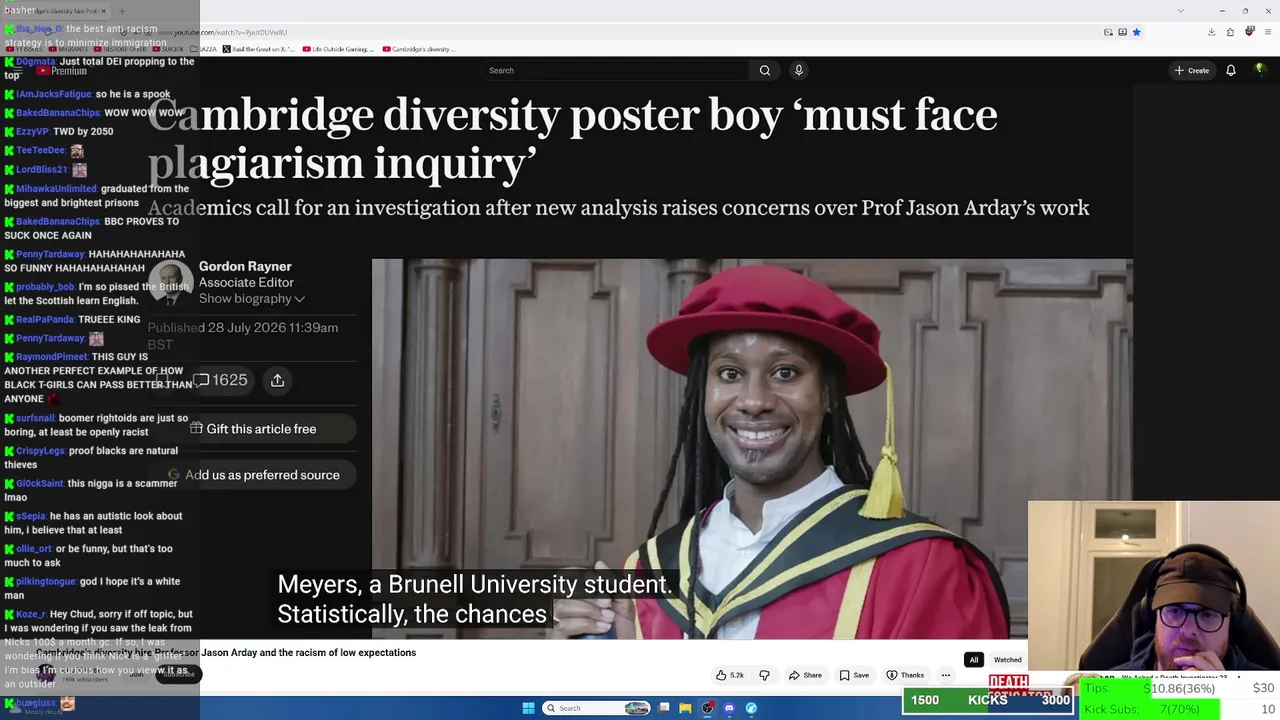Open the light-blue app icon right of Discord
1280x720 pixels.
pos(751,708)
